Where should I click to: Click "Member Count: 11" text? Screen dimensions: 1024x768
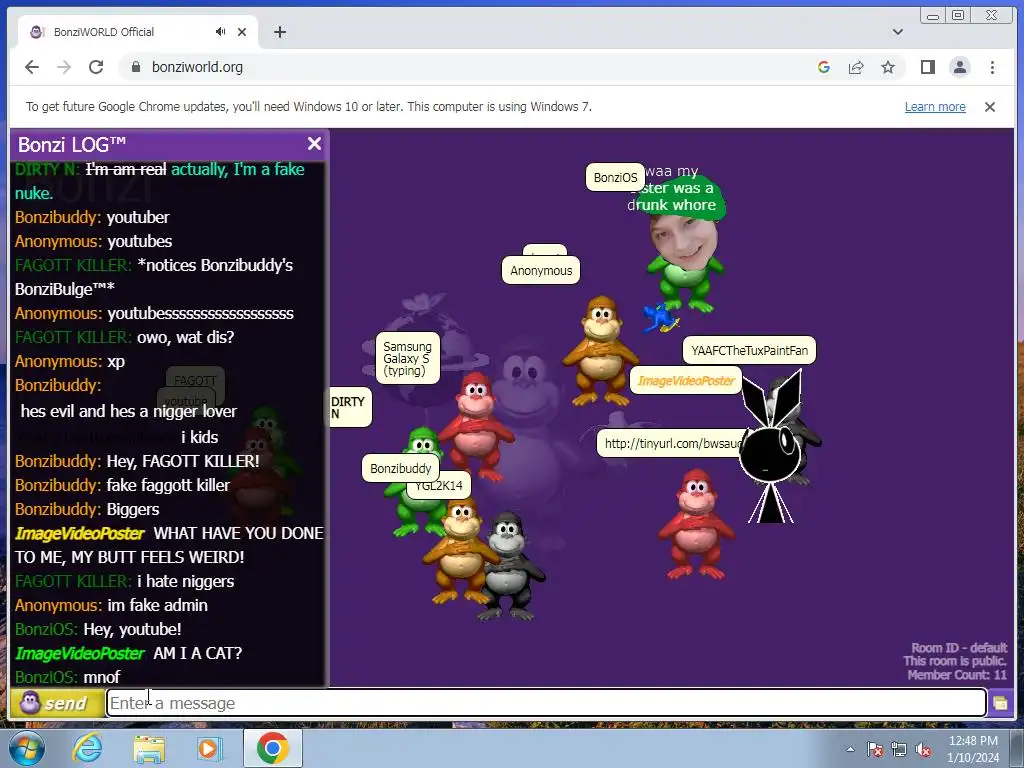957,675
